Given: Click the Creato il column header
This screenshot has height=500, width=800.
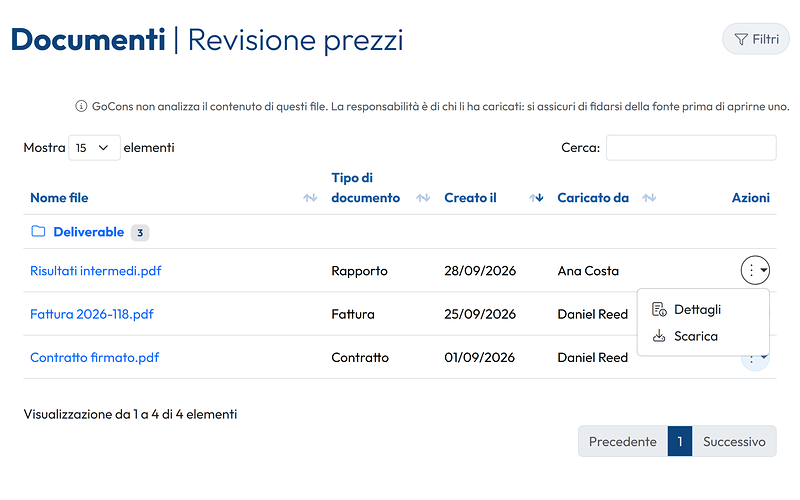Looking at the screenshot, I should tap(470, 198).
